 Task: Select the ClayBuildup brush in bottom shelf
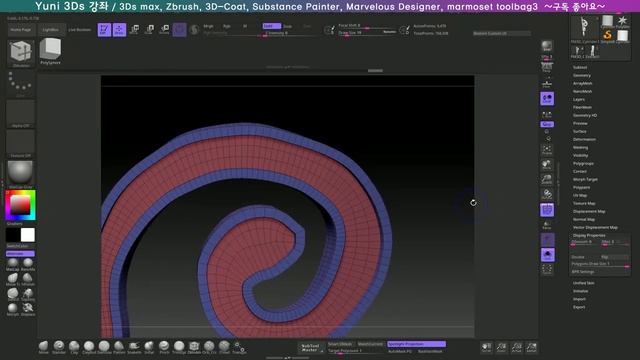[89, 347]
